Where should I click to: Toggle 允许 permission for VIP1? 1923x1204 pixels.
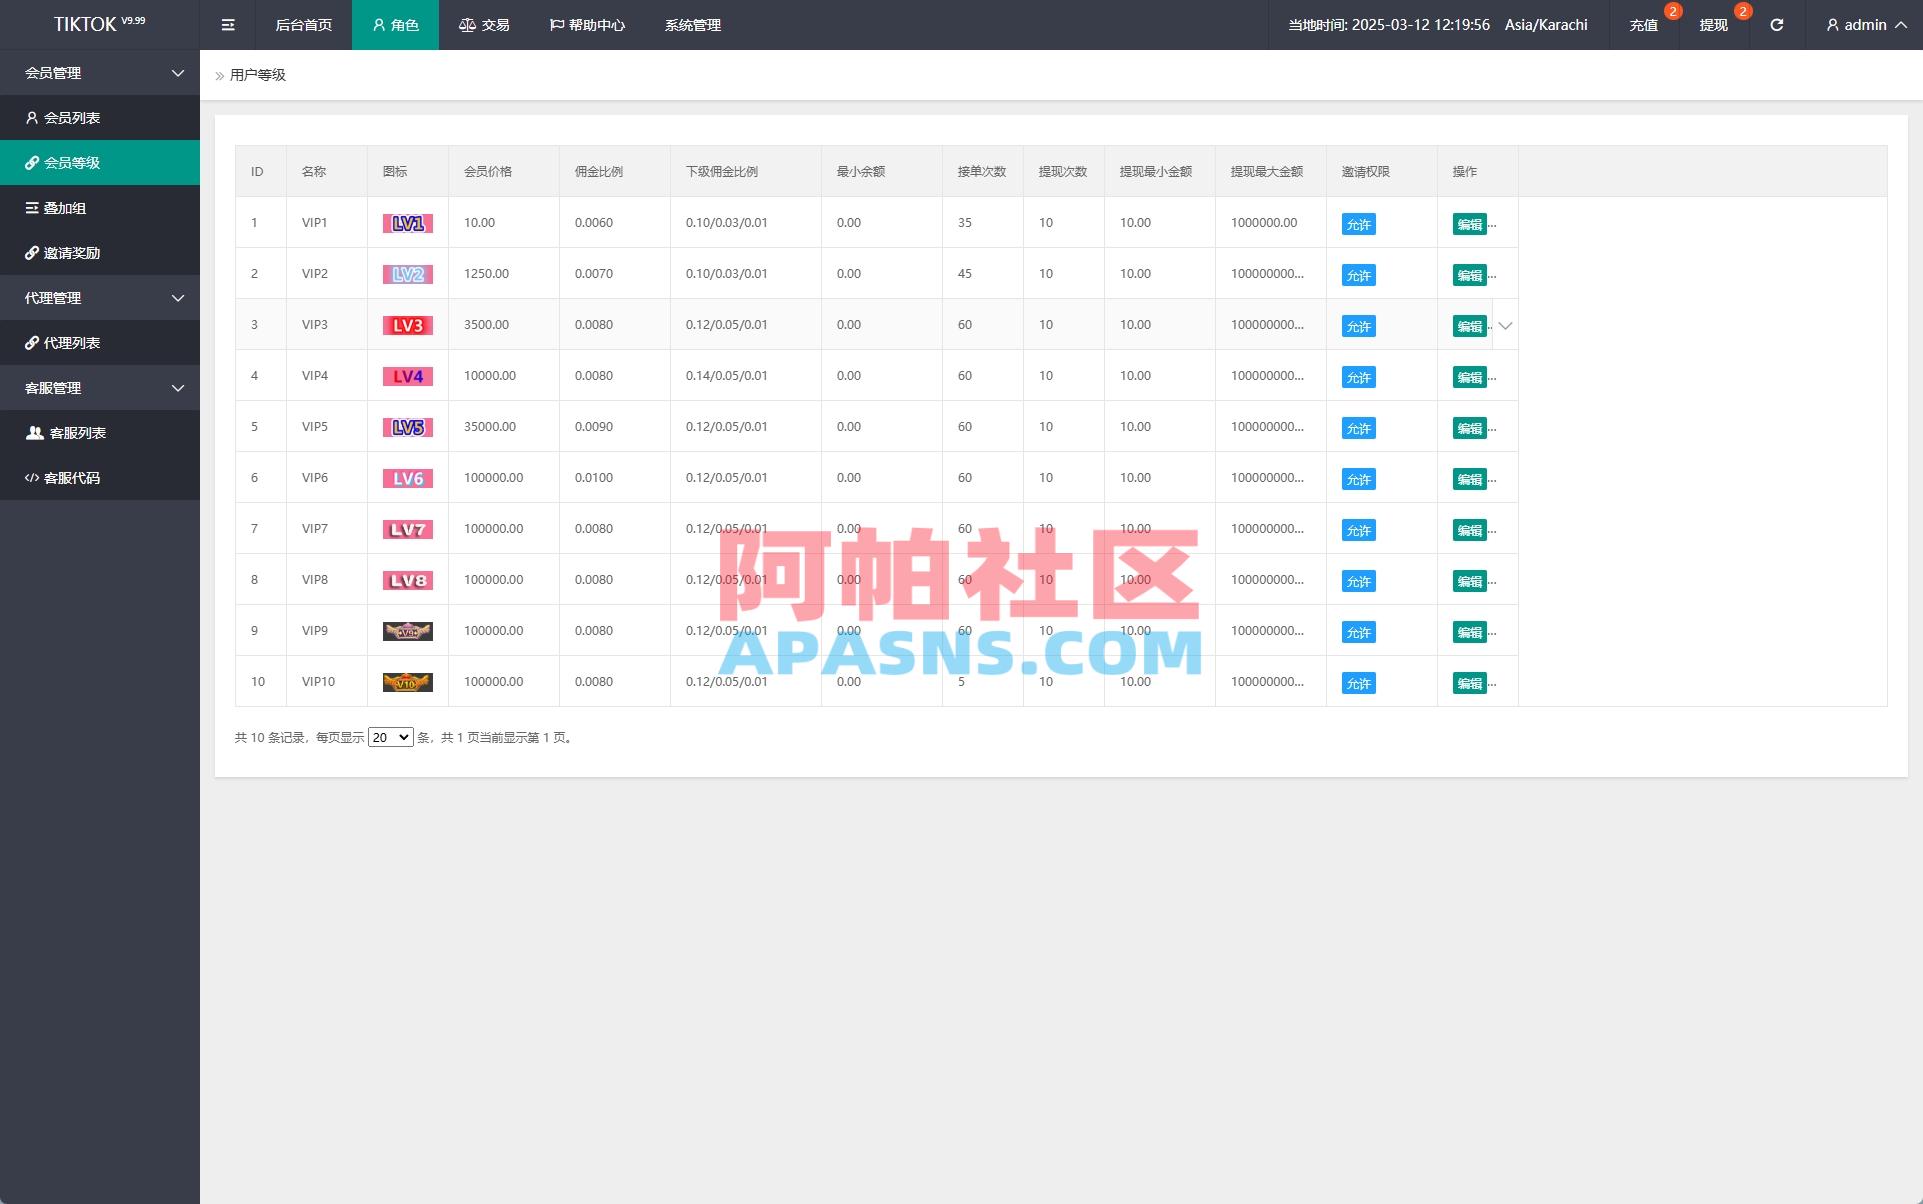tap(1357, 223)
